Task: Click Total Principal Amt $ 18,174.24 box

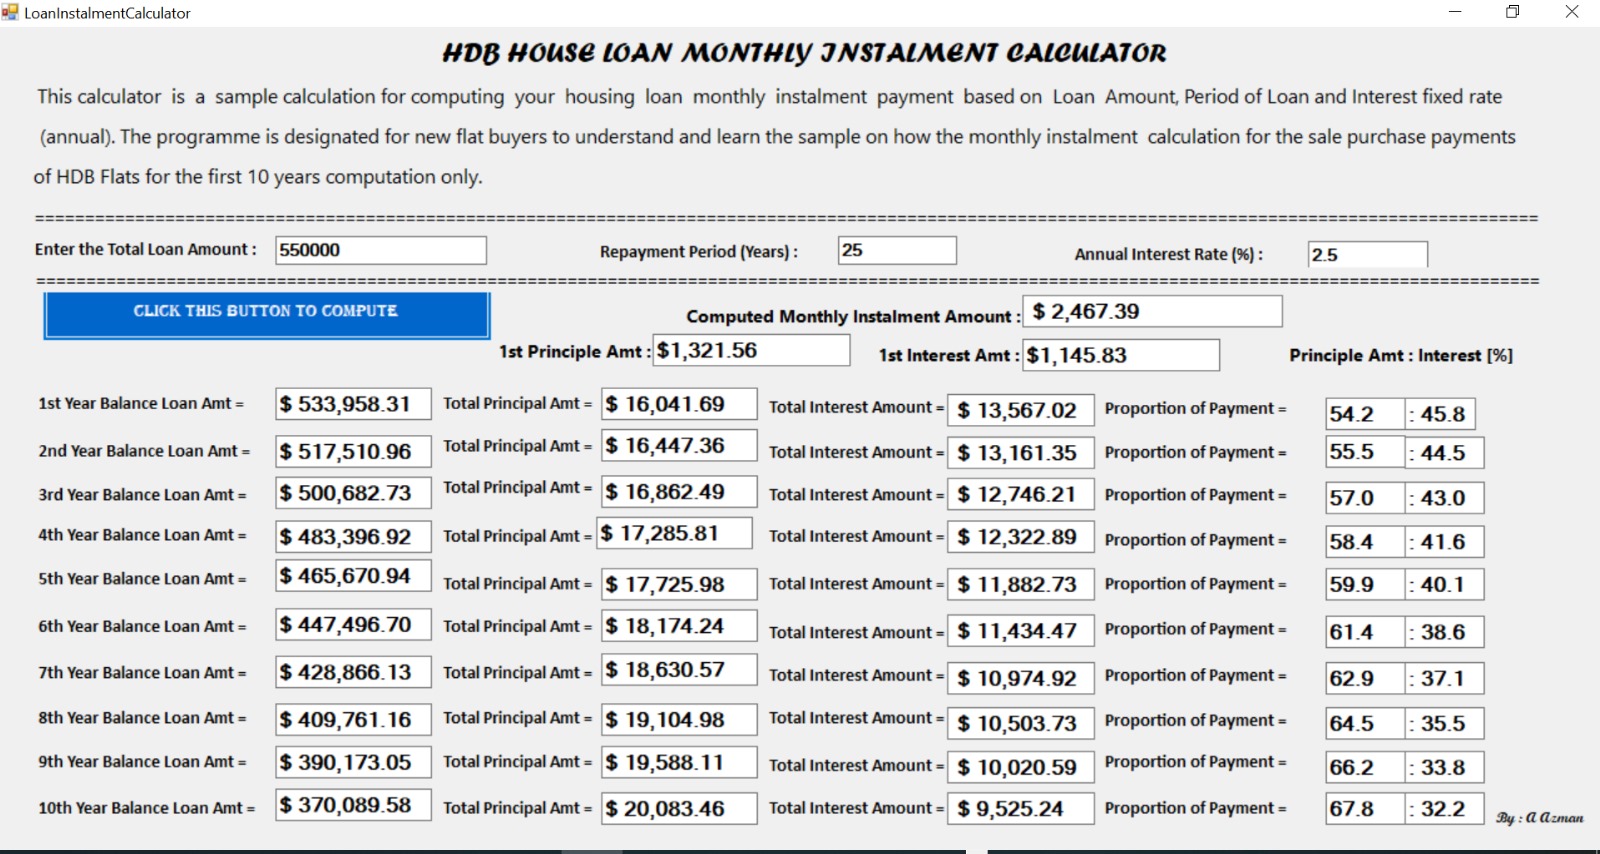Action: tap(679, 626)
